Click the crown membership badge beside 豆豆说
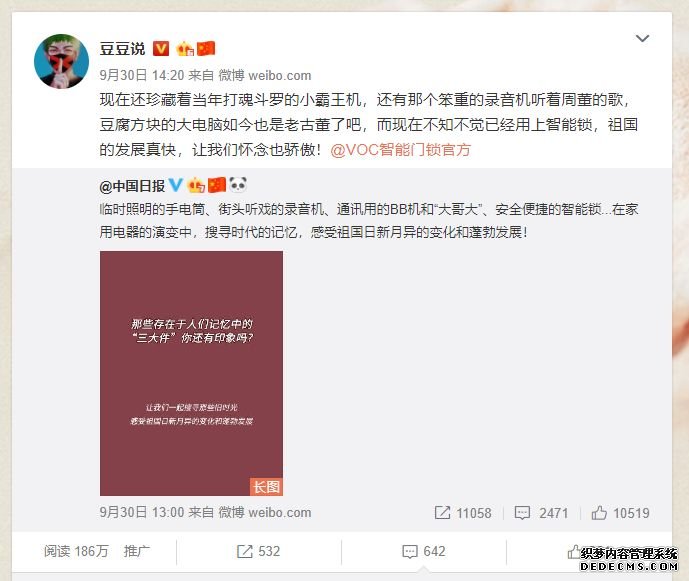Viewport: 689px width, 581px height. click(x=185, y=48)
